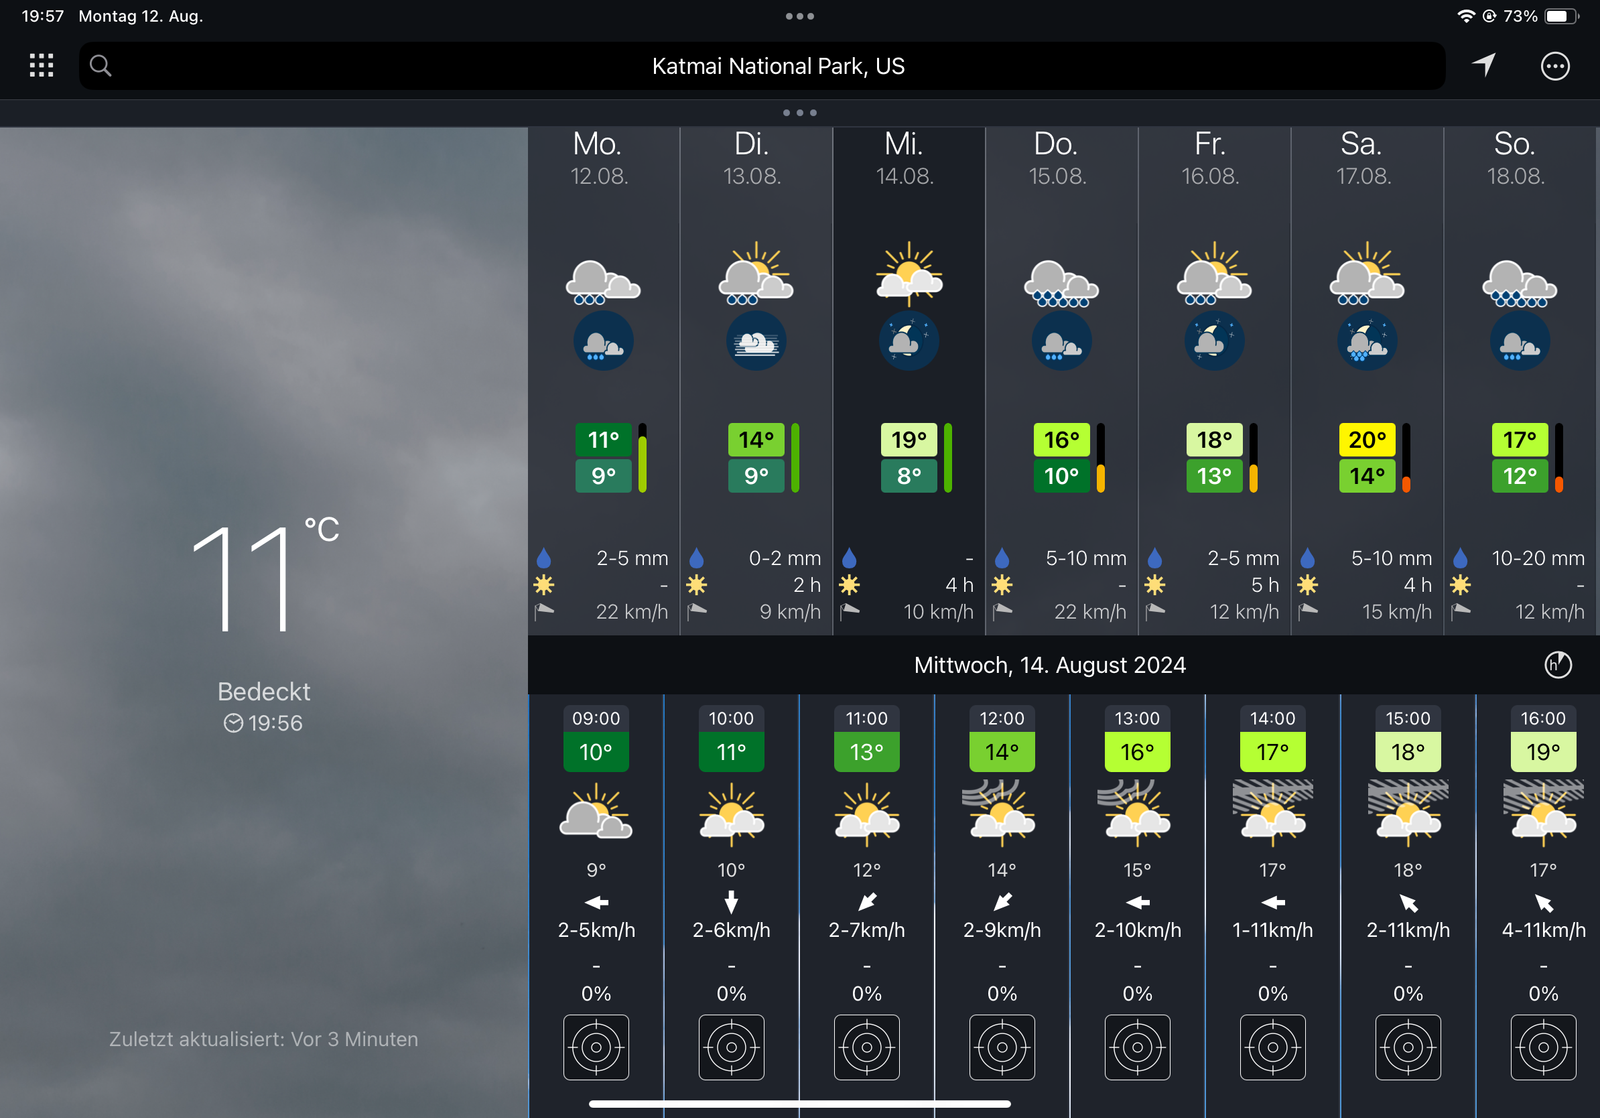Select Thursday 15.08. forecast column
Viewport: 1600px width, 1118px height.
(1062, 381)
